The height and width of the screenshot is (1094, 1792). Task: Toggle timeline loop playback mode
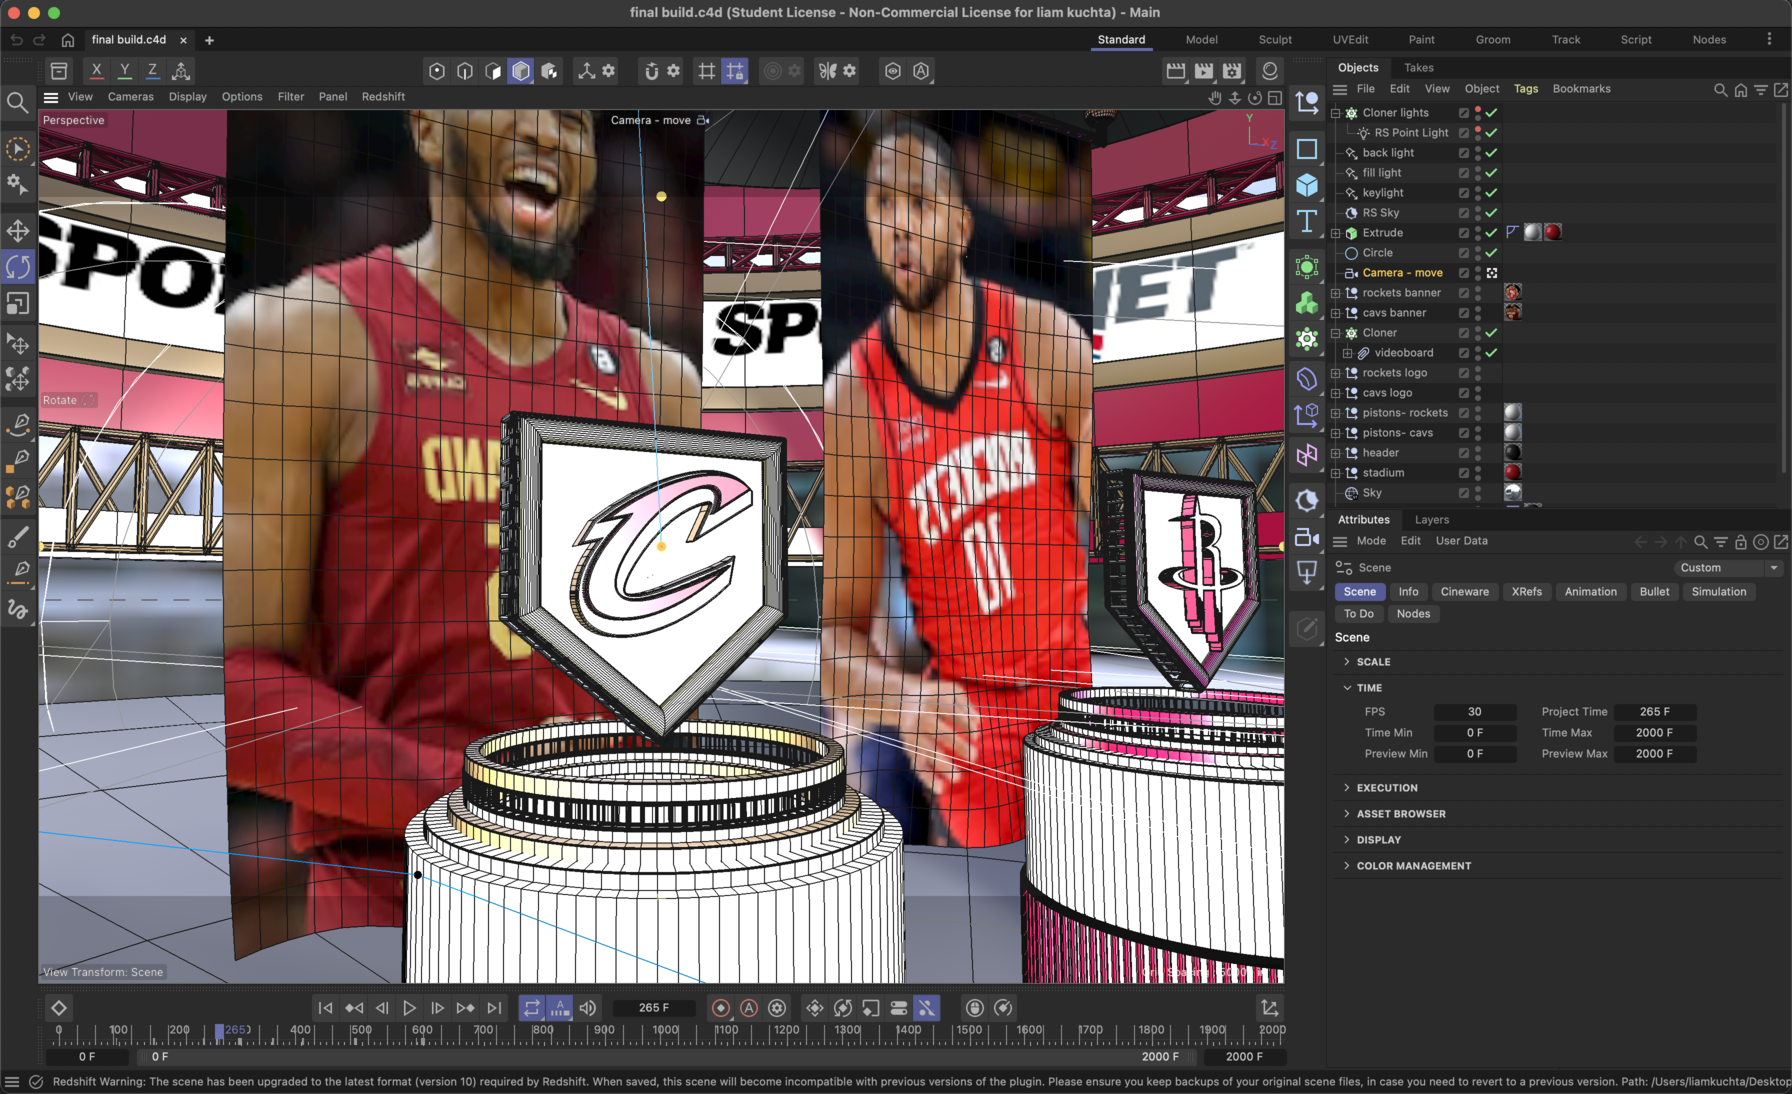click(x=532, y=1008)
